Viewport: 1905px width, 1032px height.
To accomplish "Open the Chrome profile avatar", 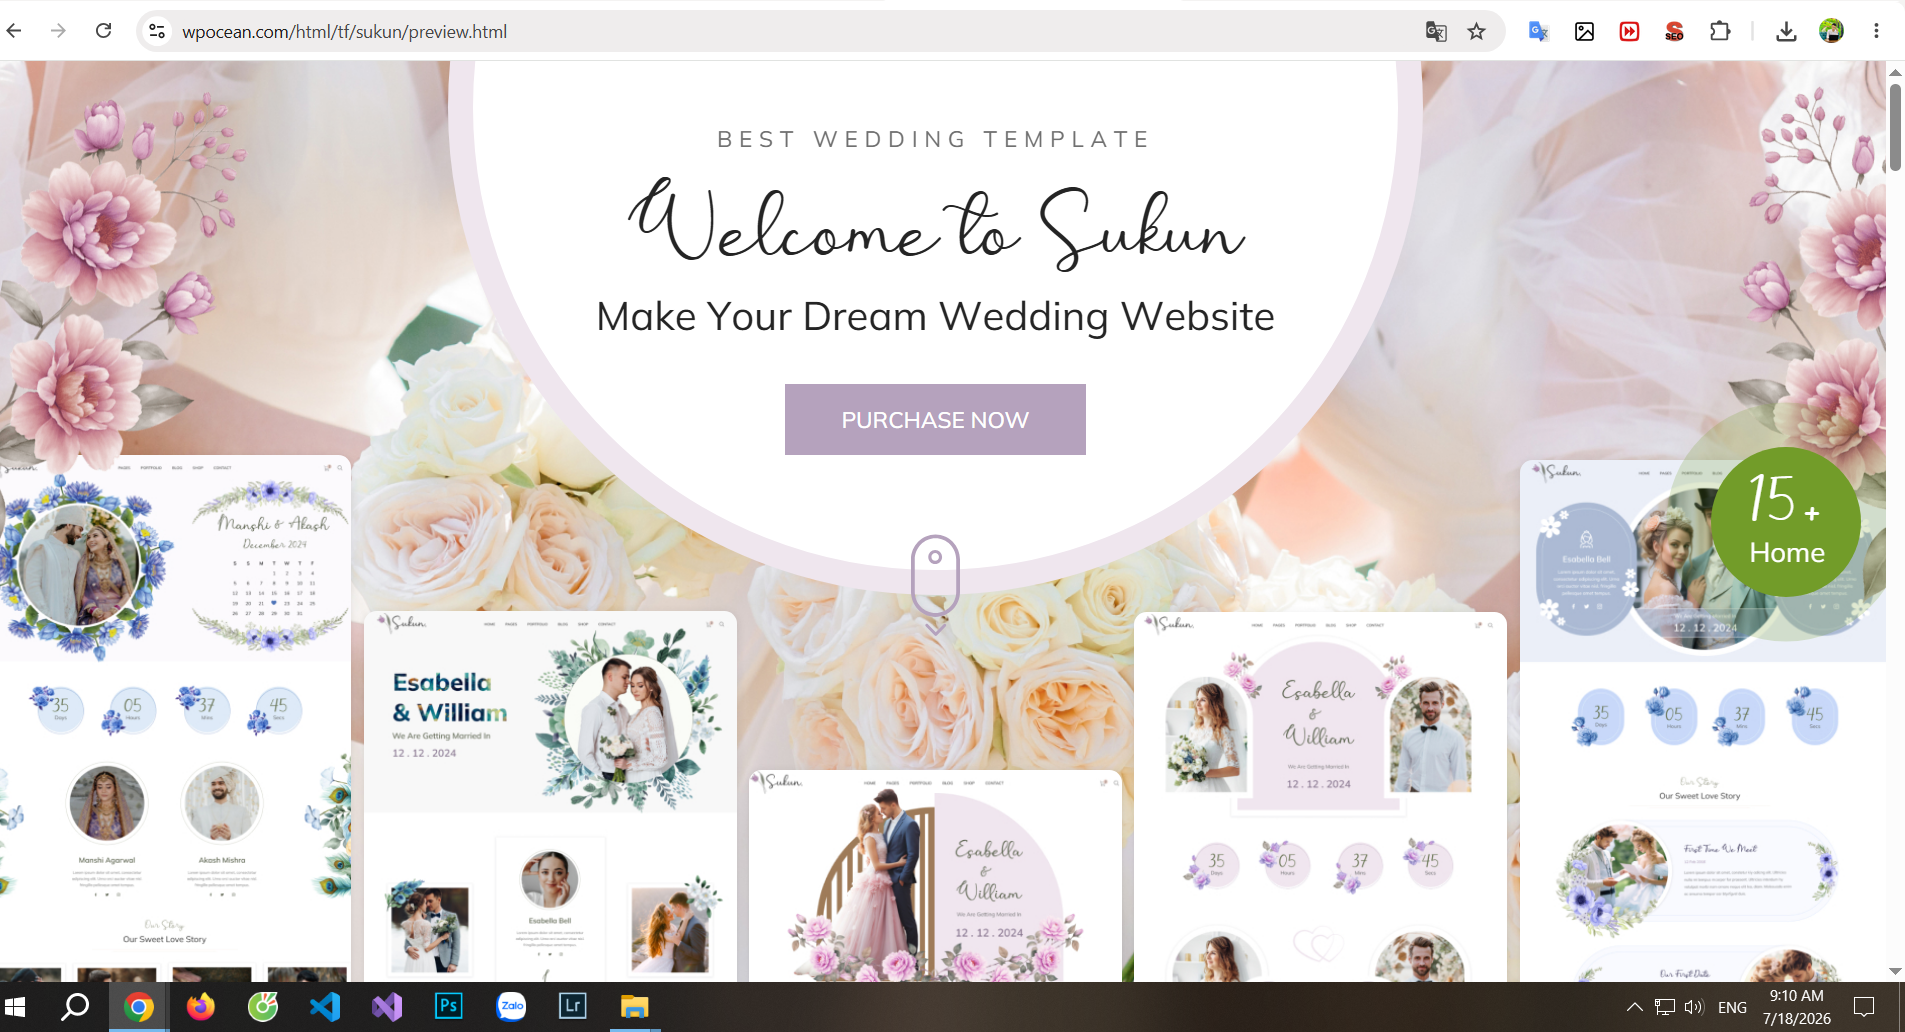I will 1831,31.
